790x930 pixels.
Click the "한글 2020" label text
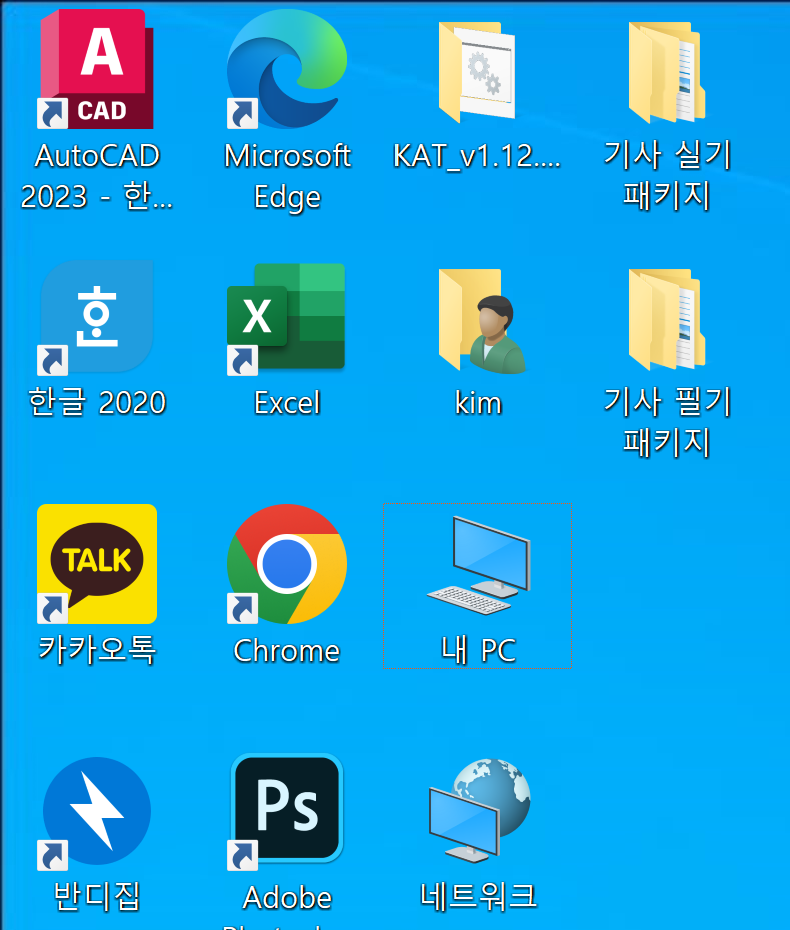tap(97, 402)
